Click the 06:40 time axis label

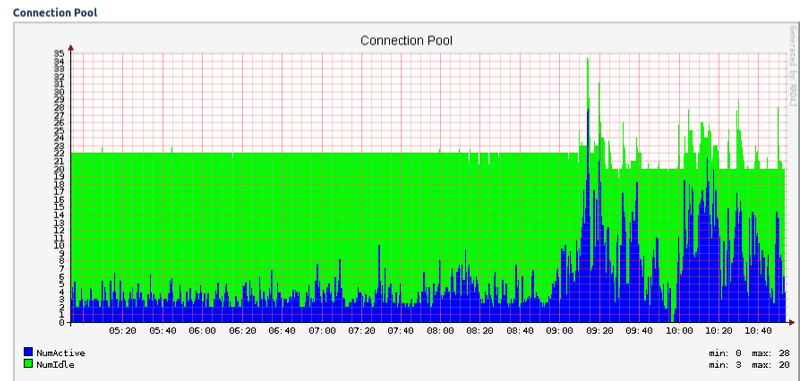282,330
